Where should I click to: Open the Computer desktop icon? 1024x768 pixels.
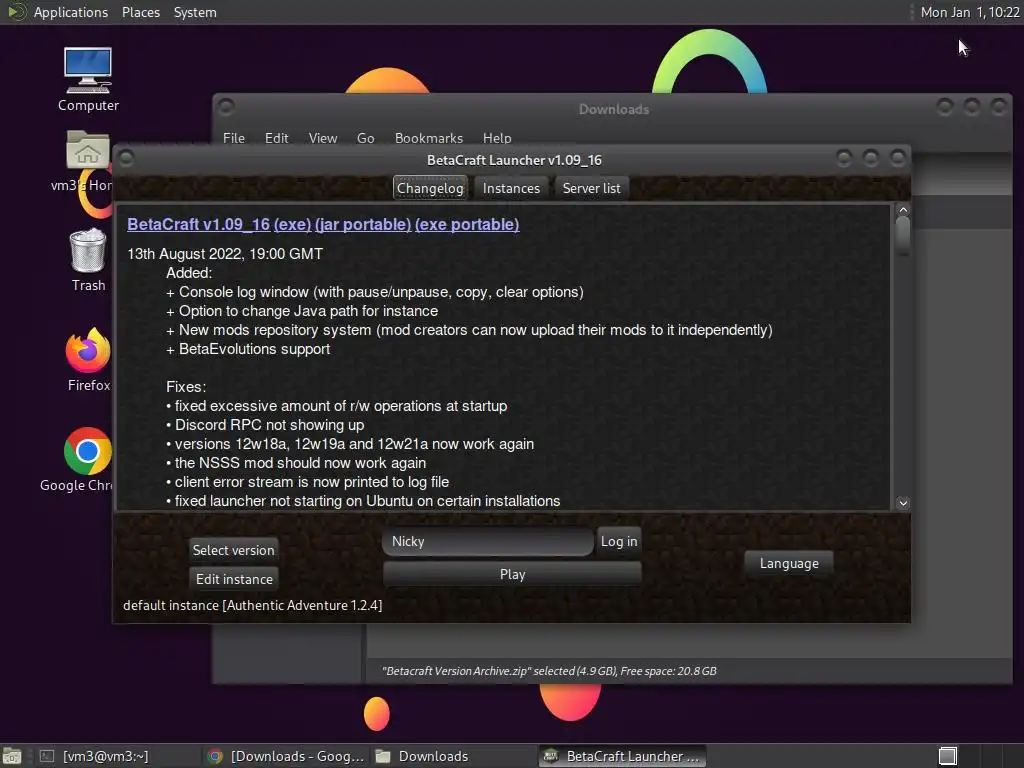click(88, 78)
